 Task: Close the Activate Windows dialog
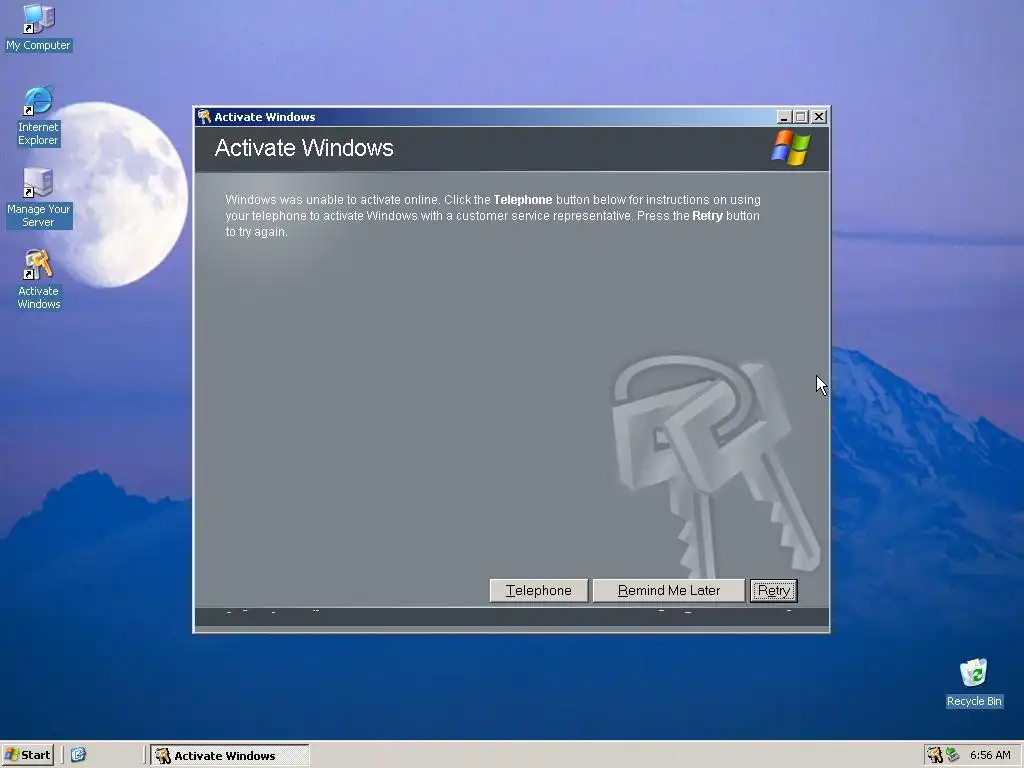pyautogui.click(x=819, y=117)
